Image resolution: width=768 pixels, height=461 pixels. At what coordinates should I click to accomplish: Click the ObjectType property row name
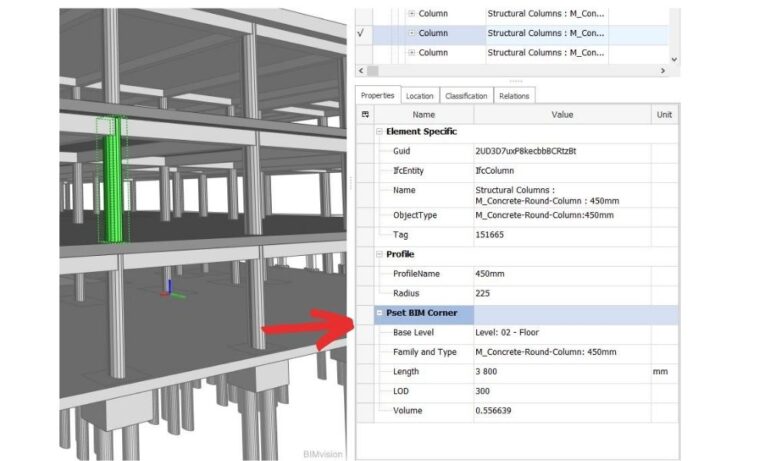[415, 215]
